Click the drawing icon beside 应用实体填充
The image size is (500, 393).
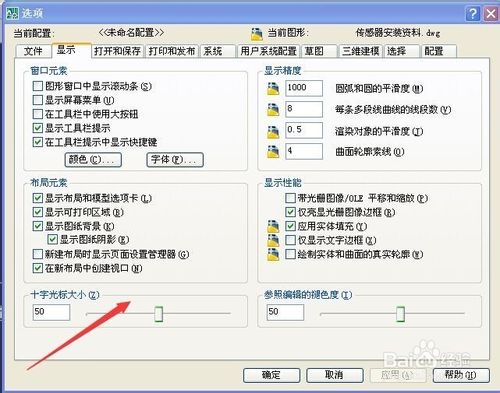273,226
